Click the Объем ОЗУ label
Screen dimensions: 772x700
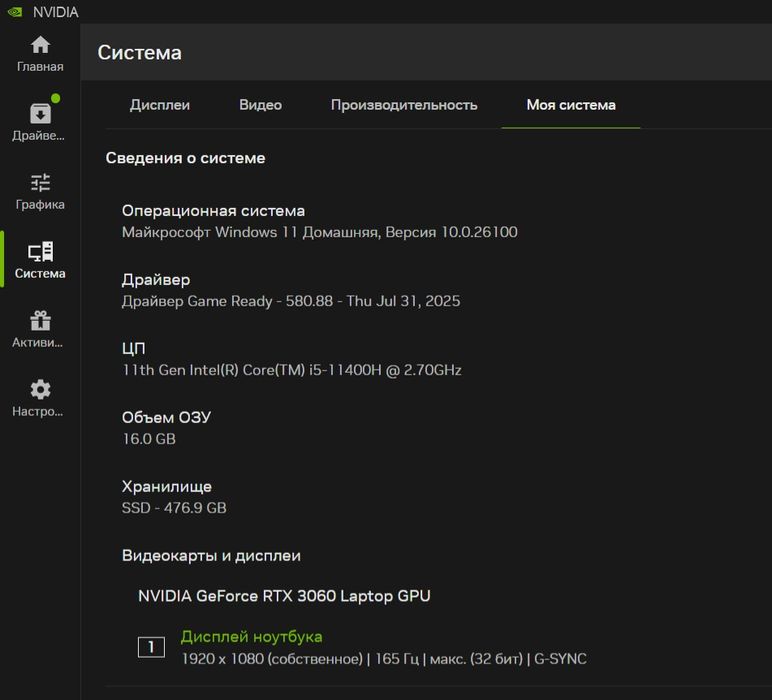pyautogui.click(x=166, y=417)
